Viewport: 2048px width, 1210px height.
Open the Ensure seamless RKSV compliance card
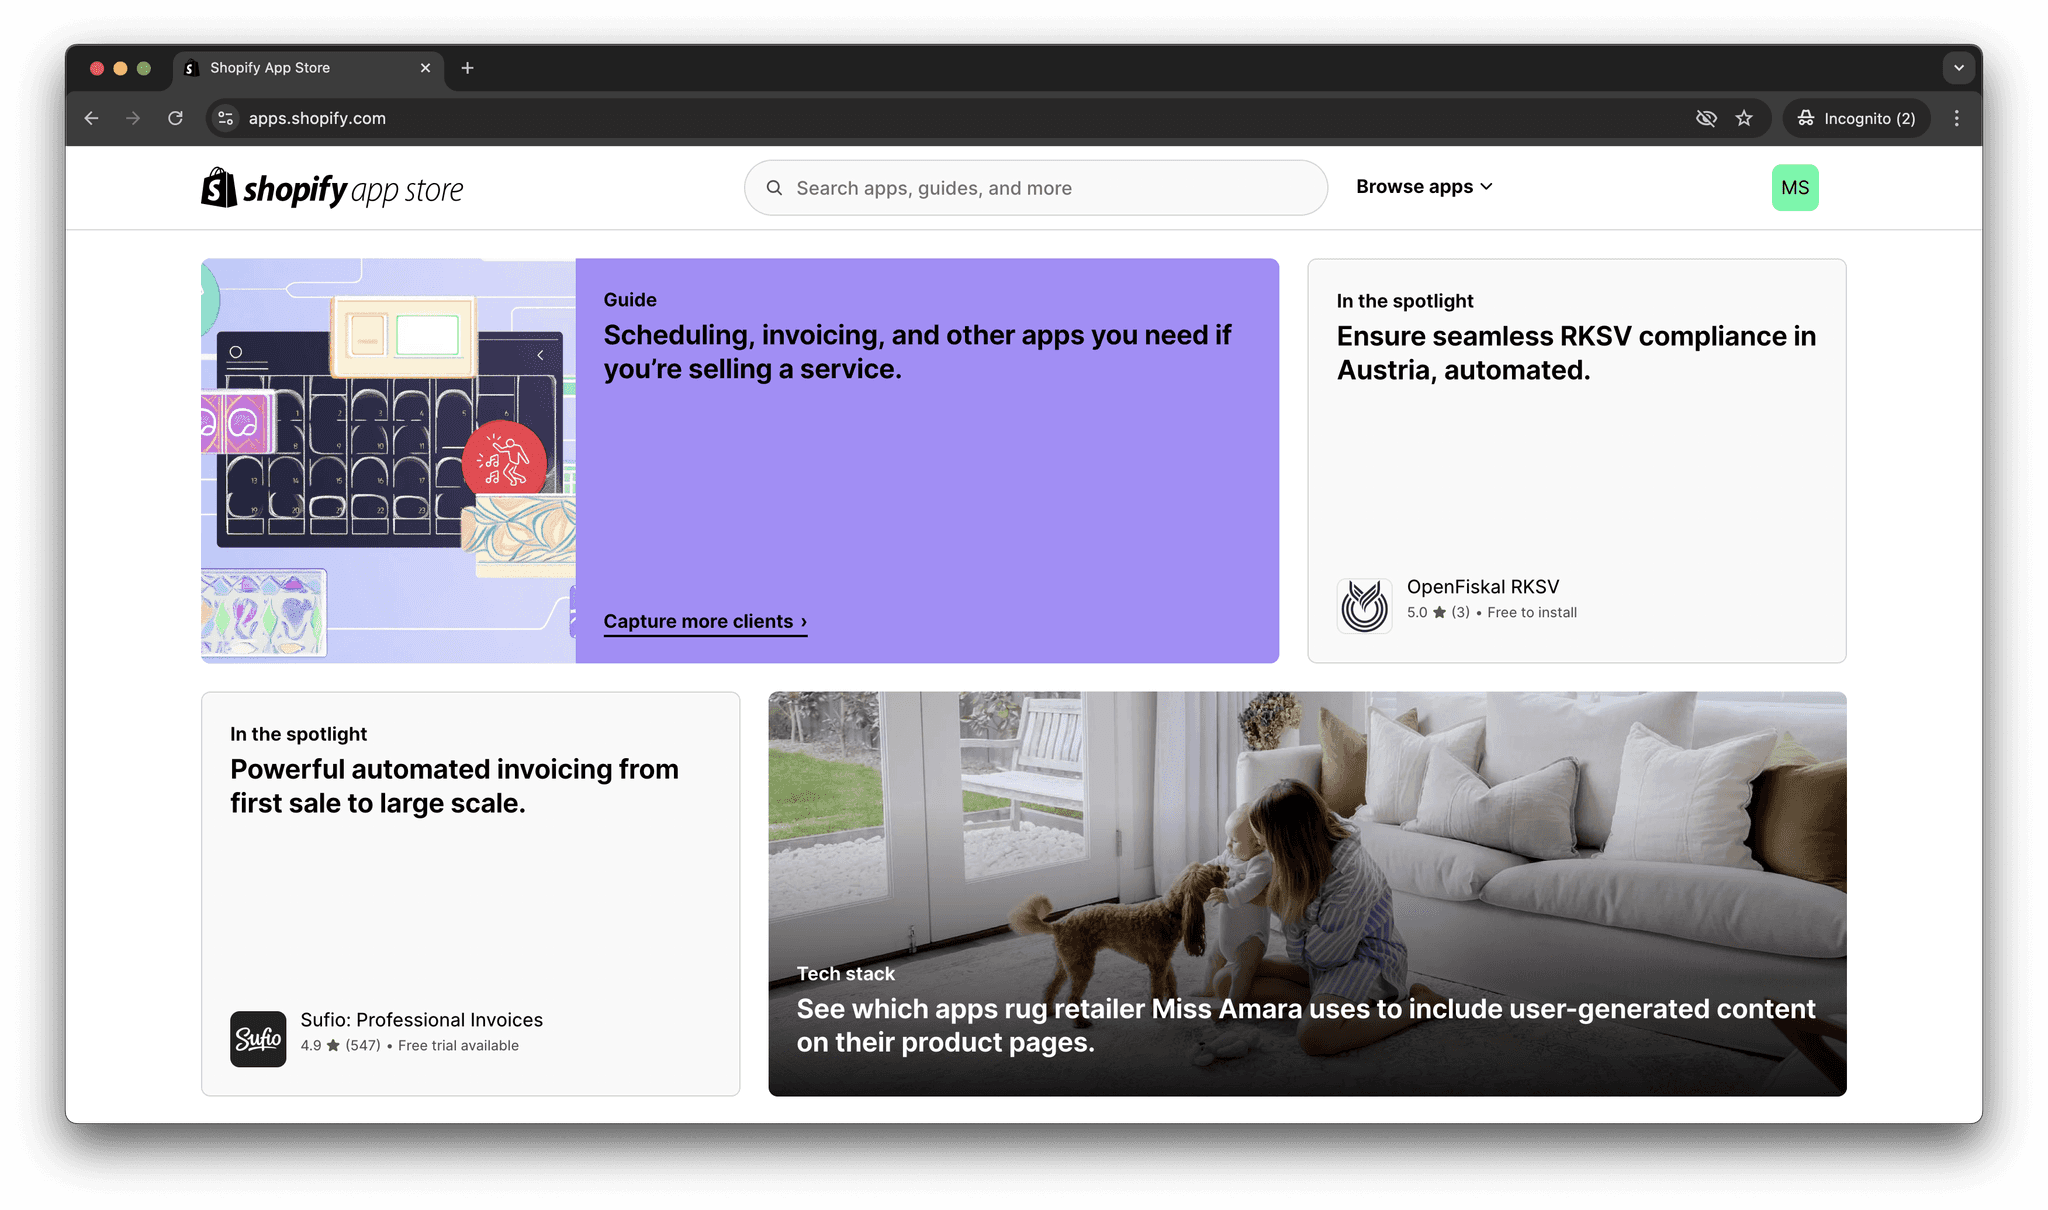coord(1577,461)
